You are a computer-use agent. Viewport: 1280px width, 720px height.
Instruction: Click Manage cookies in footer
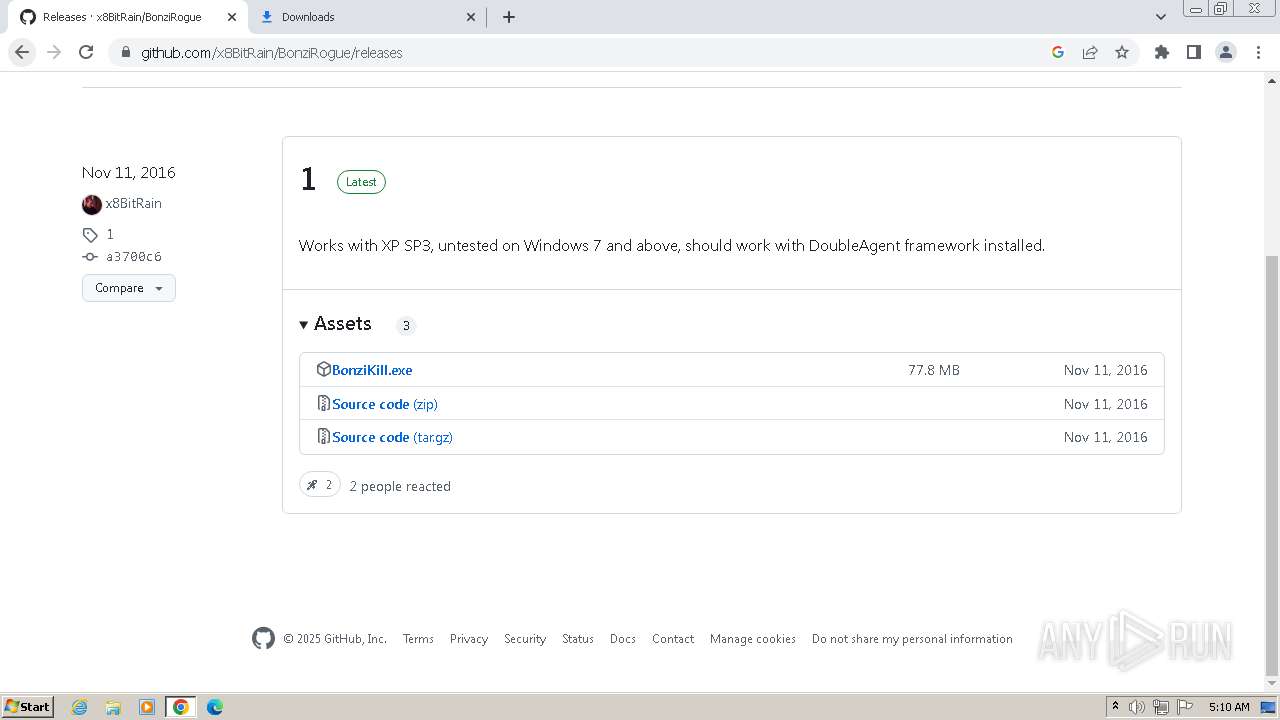tap(753, 639)
